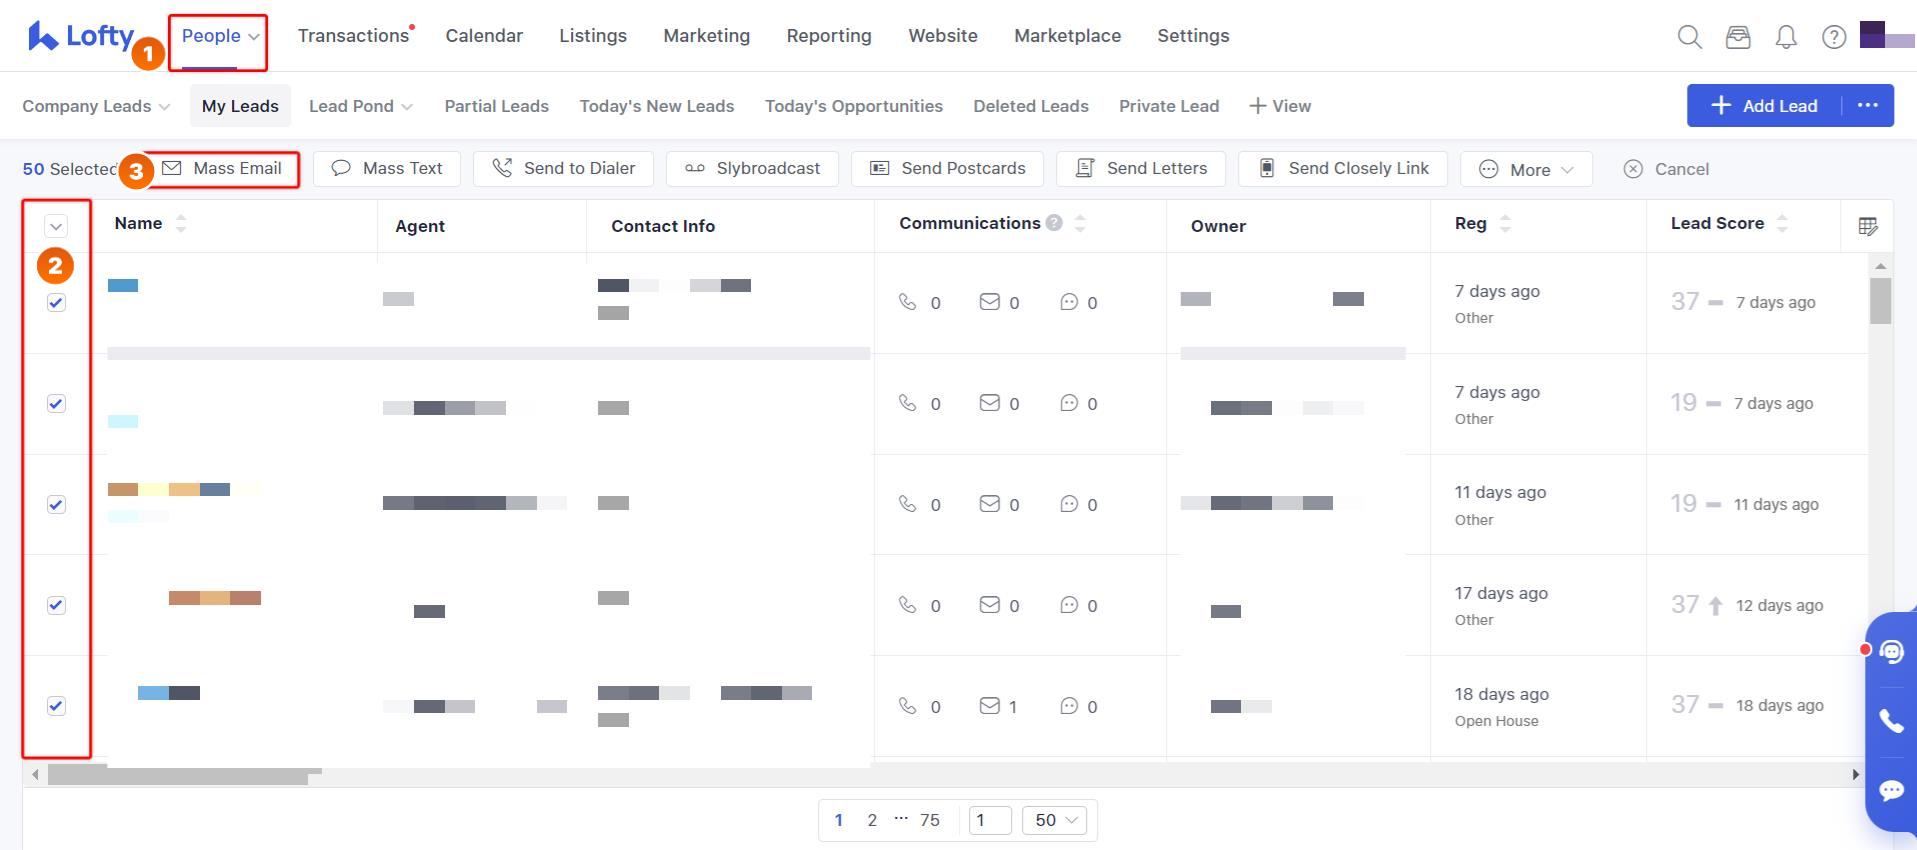The width and height of the screenshot is (1917, 850).
Task: Expand the More actions dropdown
Action: click(x=1526, y=169)
